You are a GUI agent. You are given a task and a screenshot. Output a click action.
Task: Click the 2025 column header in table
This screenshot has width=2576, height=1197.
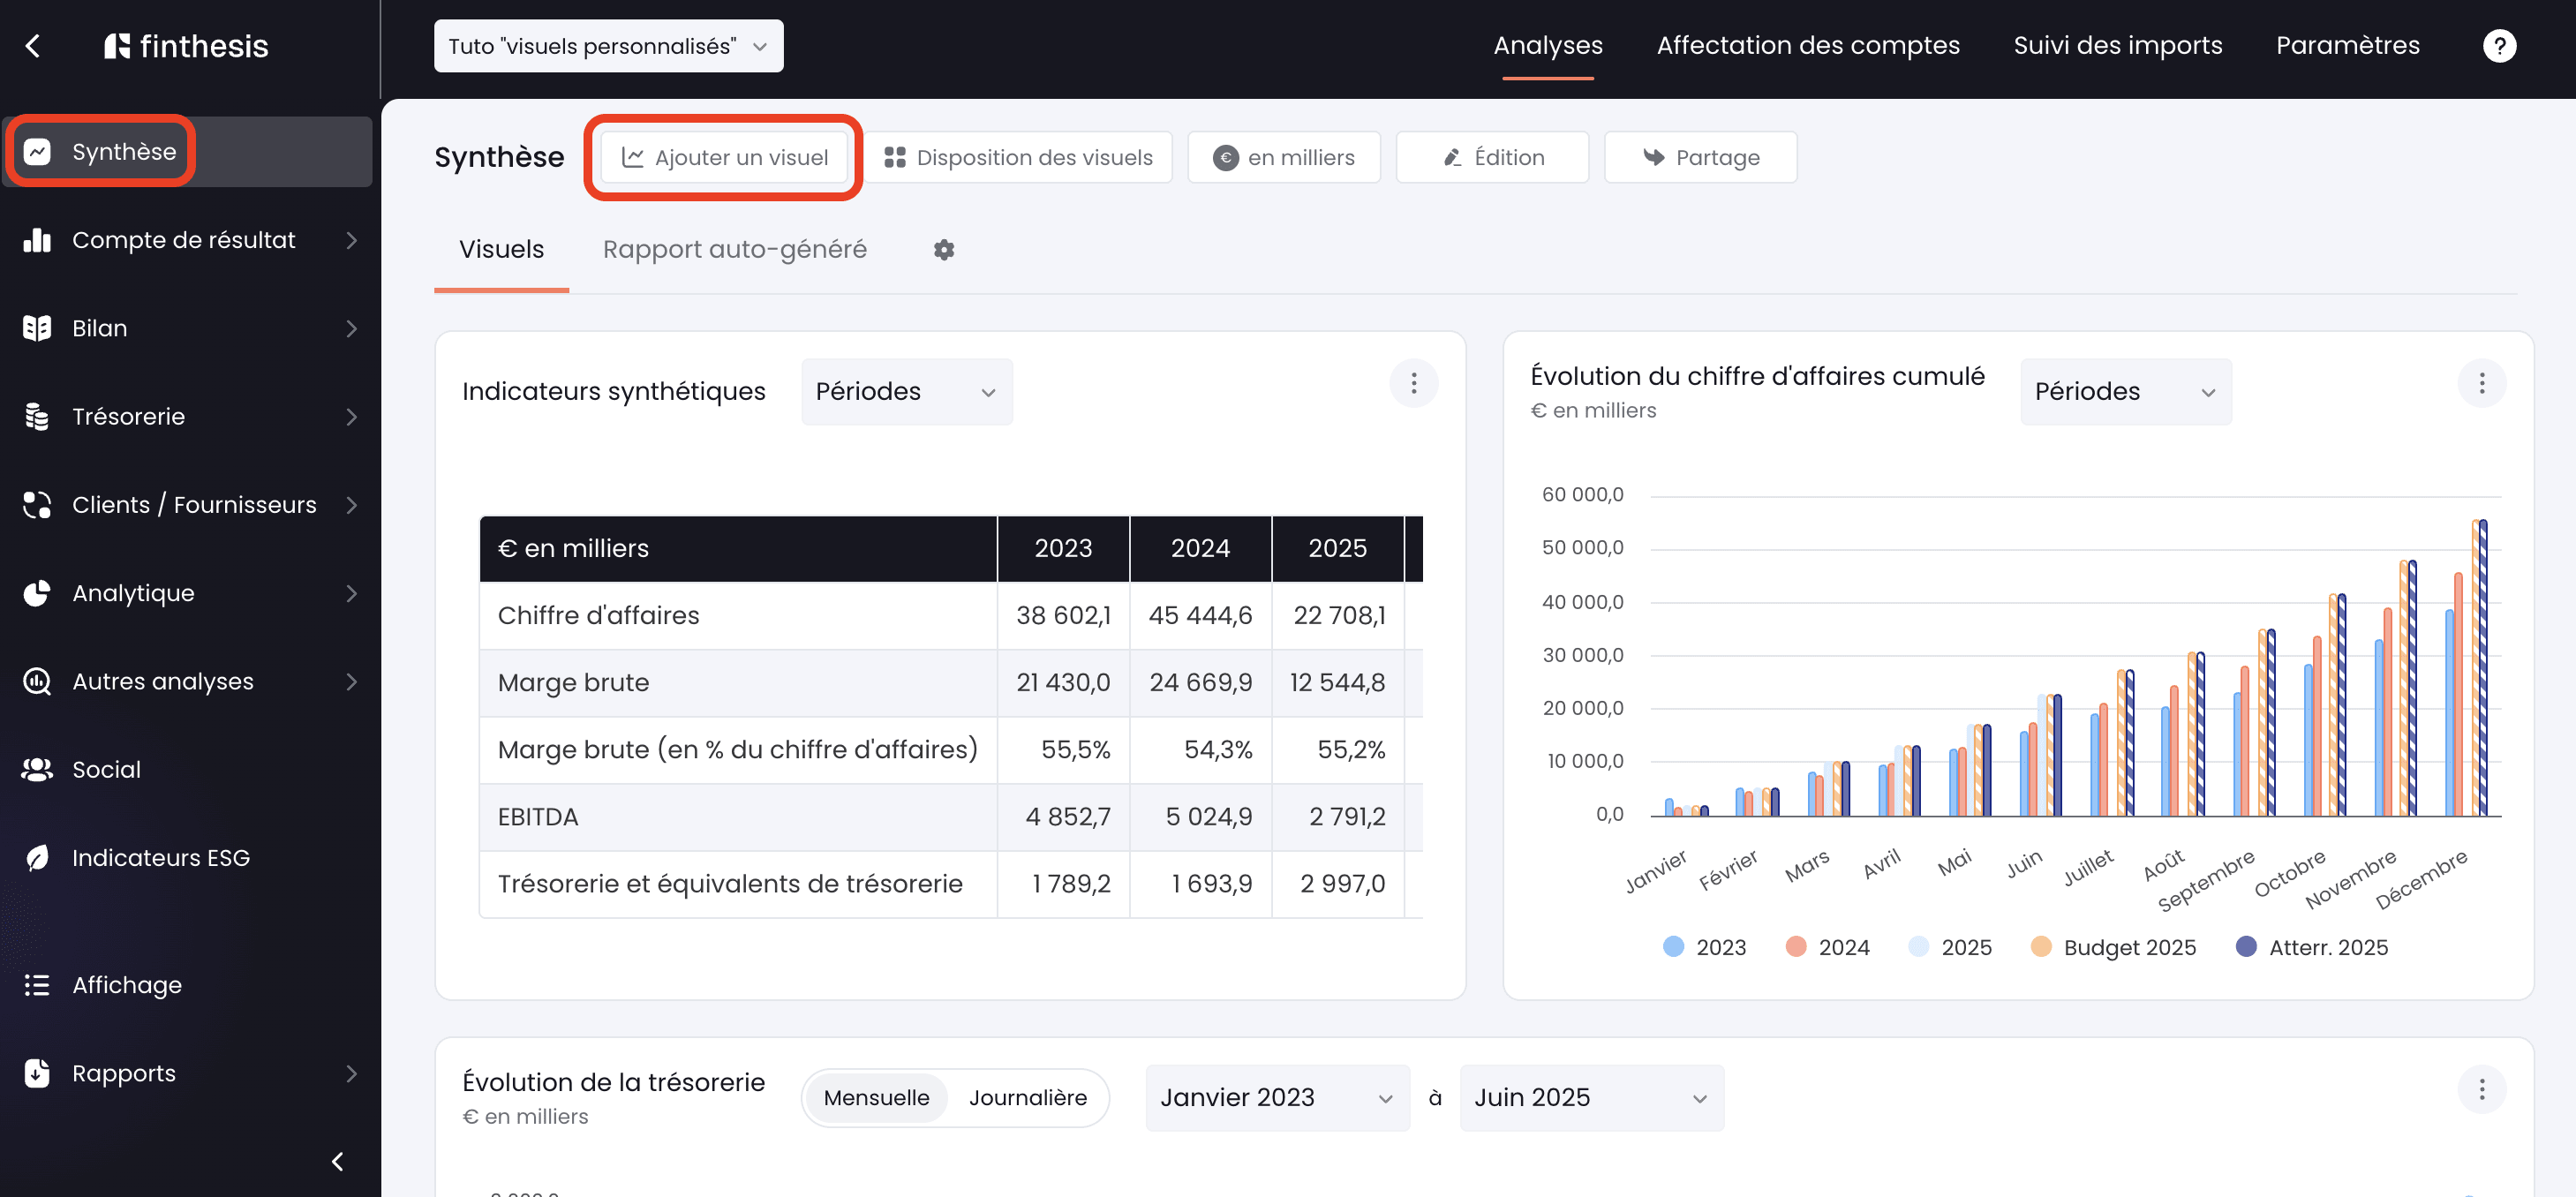click(1337, 549)
